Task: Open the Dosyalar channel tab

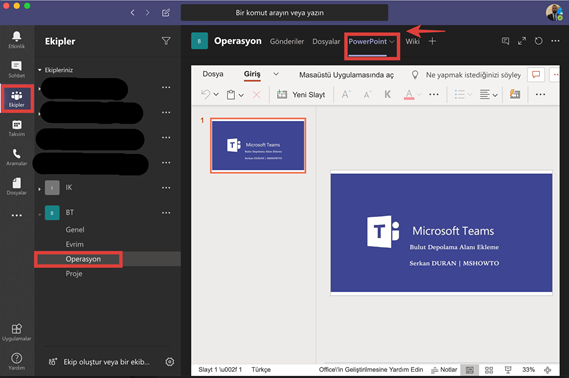Action: [326, 41]
